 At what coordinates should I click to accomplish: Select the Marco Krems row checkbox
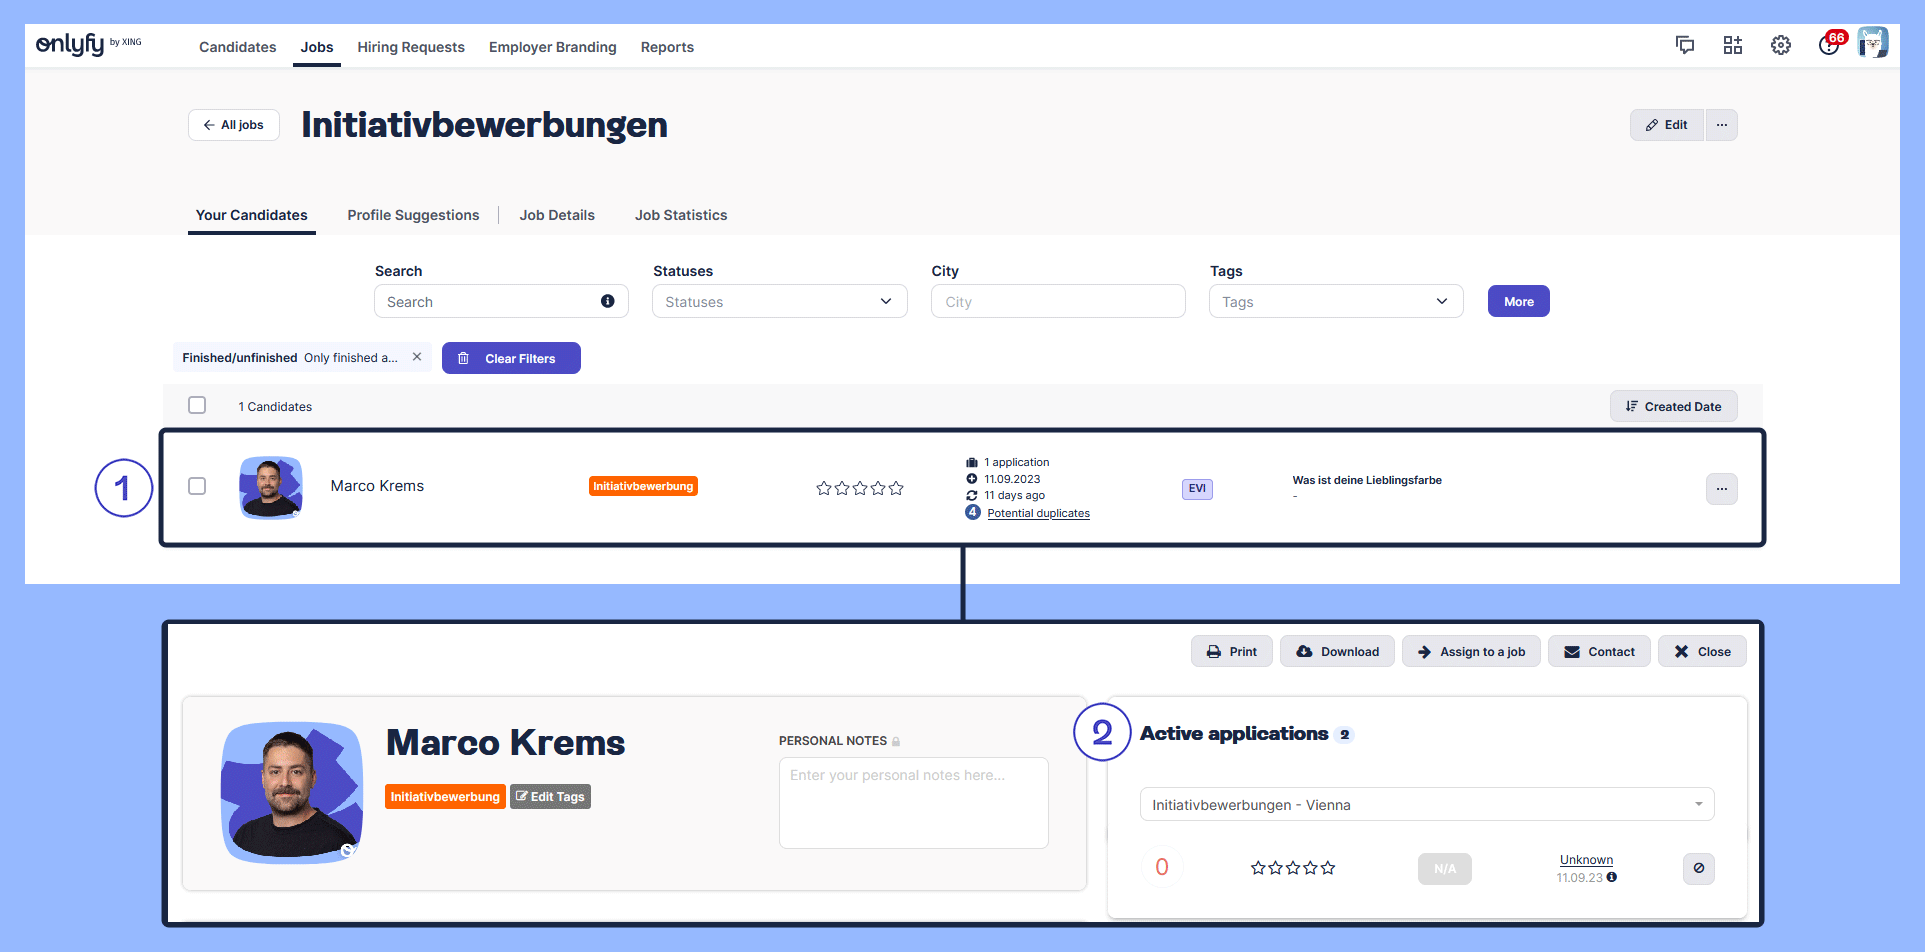pos(197,486)
